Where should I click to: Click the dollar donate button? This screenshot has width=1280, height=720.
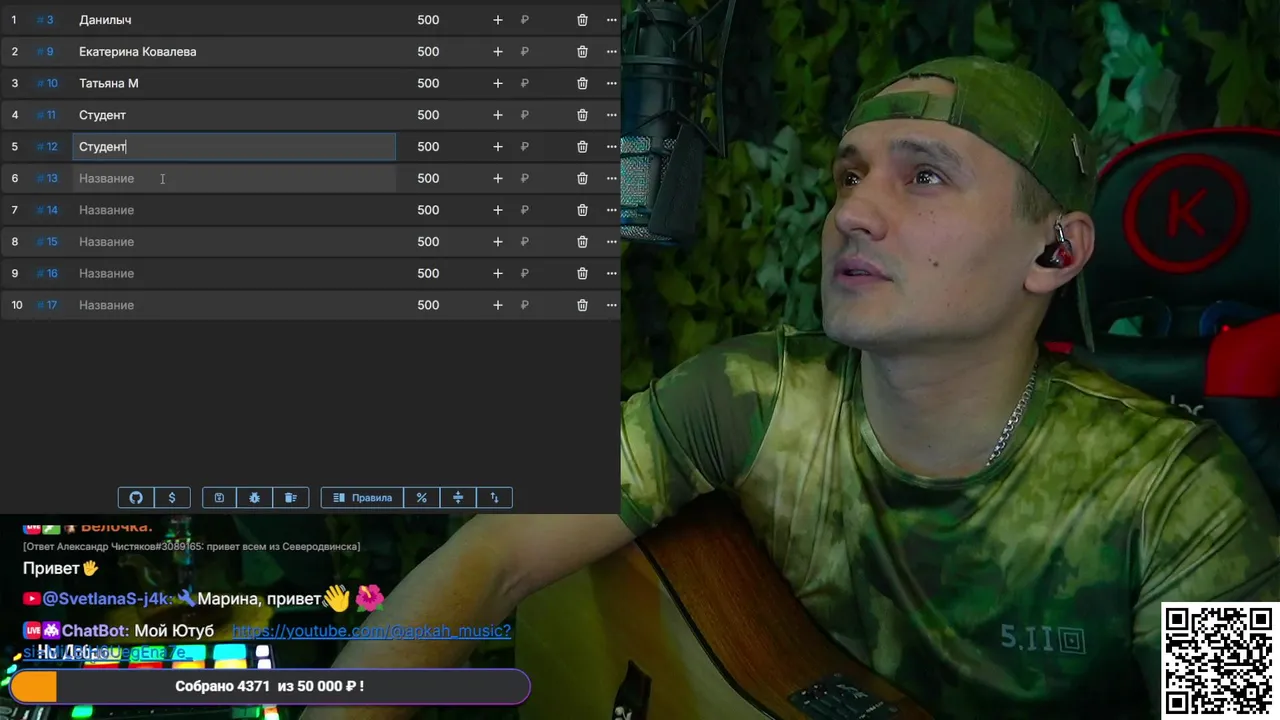tap(172, 498)
